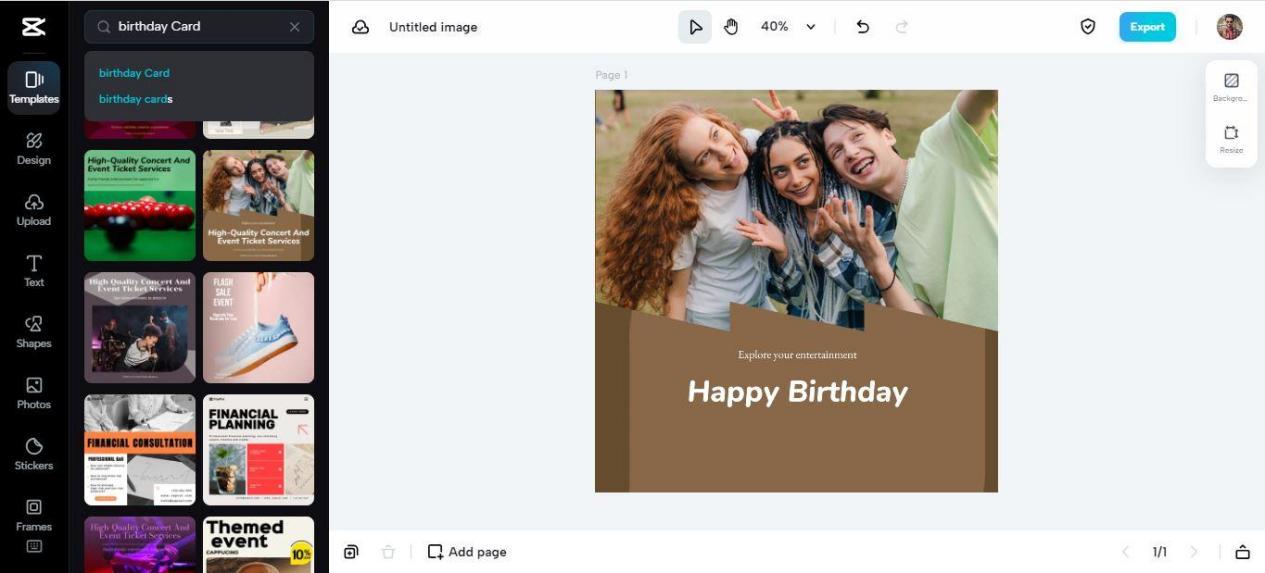Open the Upload panel
This screenshot has height=573, width=1265.
[x=34, y=209]
